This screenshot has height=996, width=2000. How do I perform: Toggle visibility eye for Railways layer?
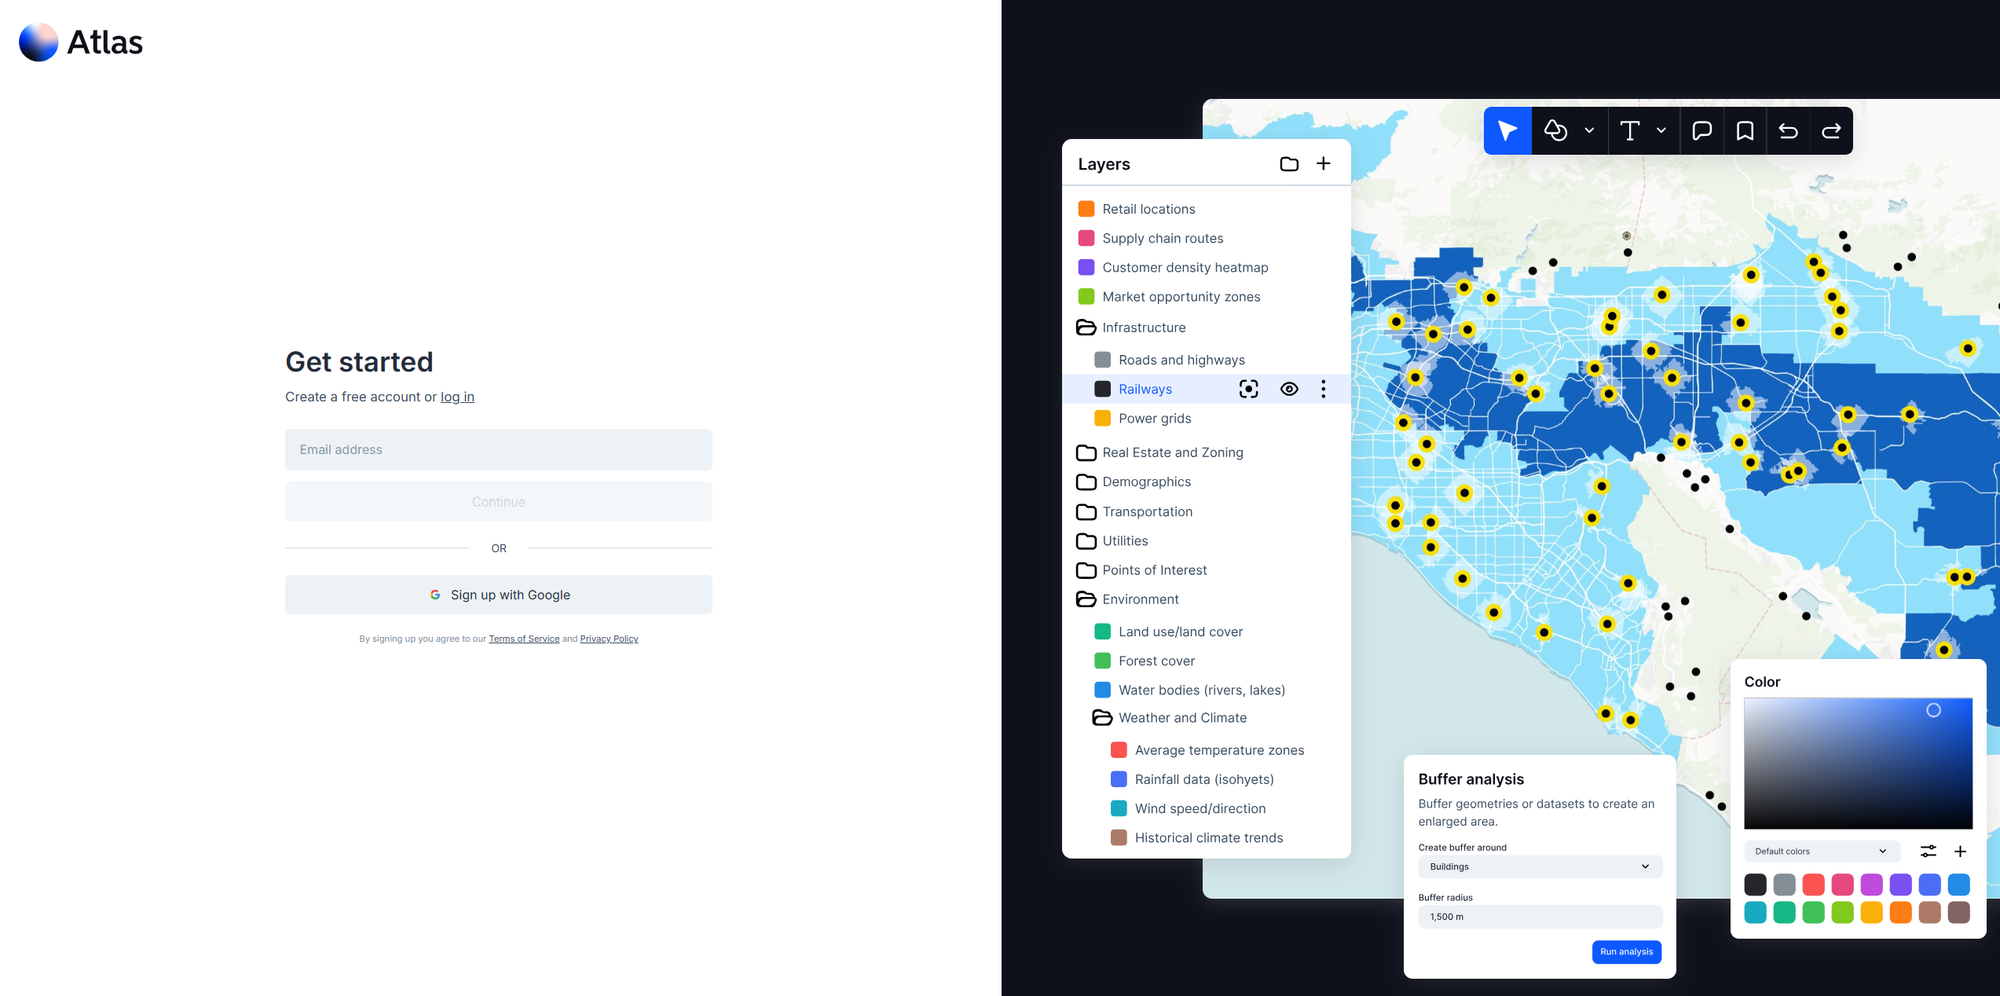tap(1289, 389)
